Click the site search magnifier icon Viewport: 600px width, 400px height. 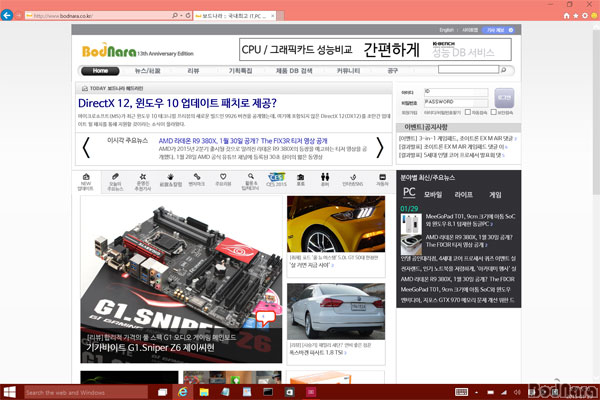pos(504,70)
